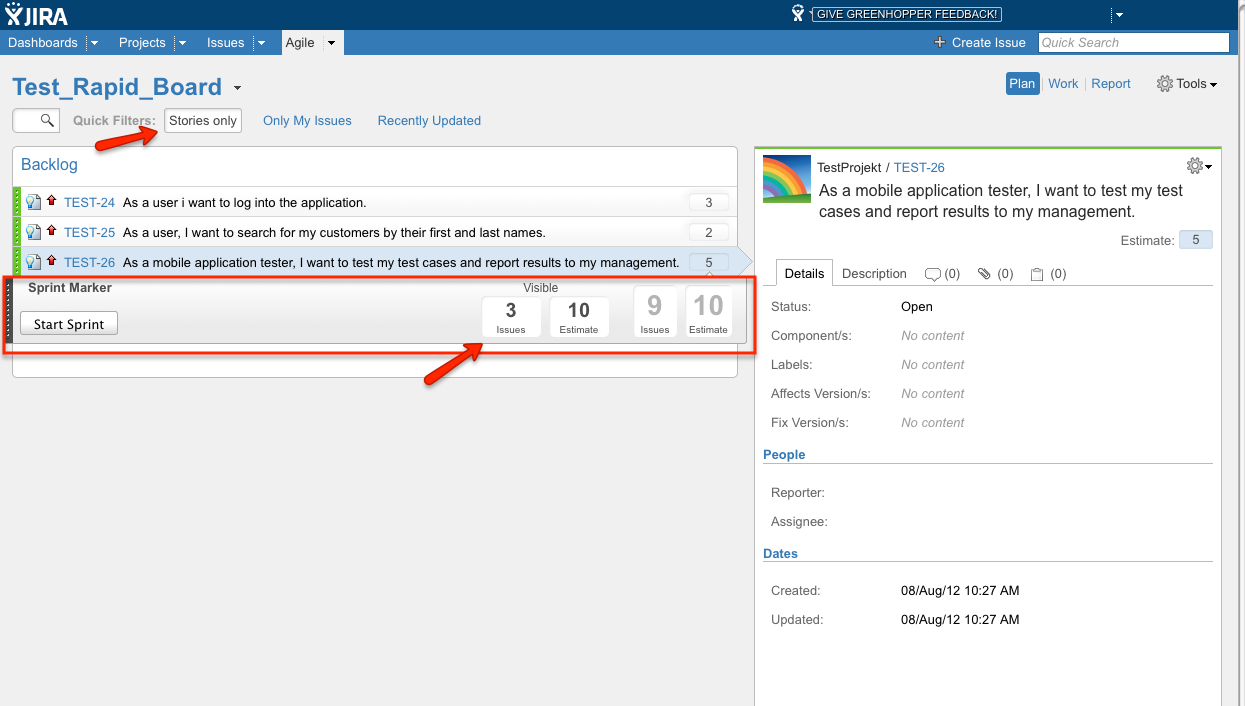Screen dimensions: 1245x706
Task: Select the summary about searching customers by names
Action: [334, 232]
